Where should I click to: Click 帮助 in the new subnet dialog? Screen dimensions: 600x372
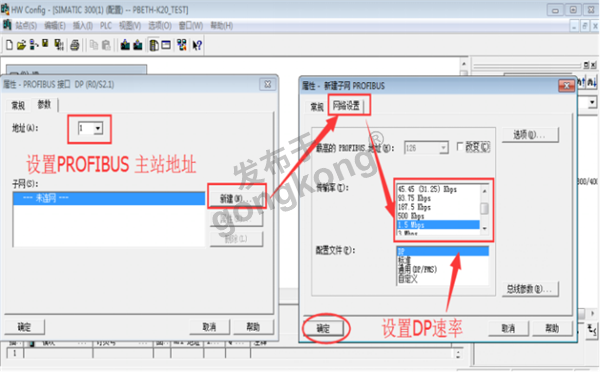[x=552, y=328]
